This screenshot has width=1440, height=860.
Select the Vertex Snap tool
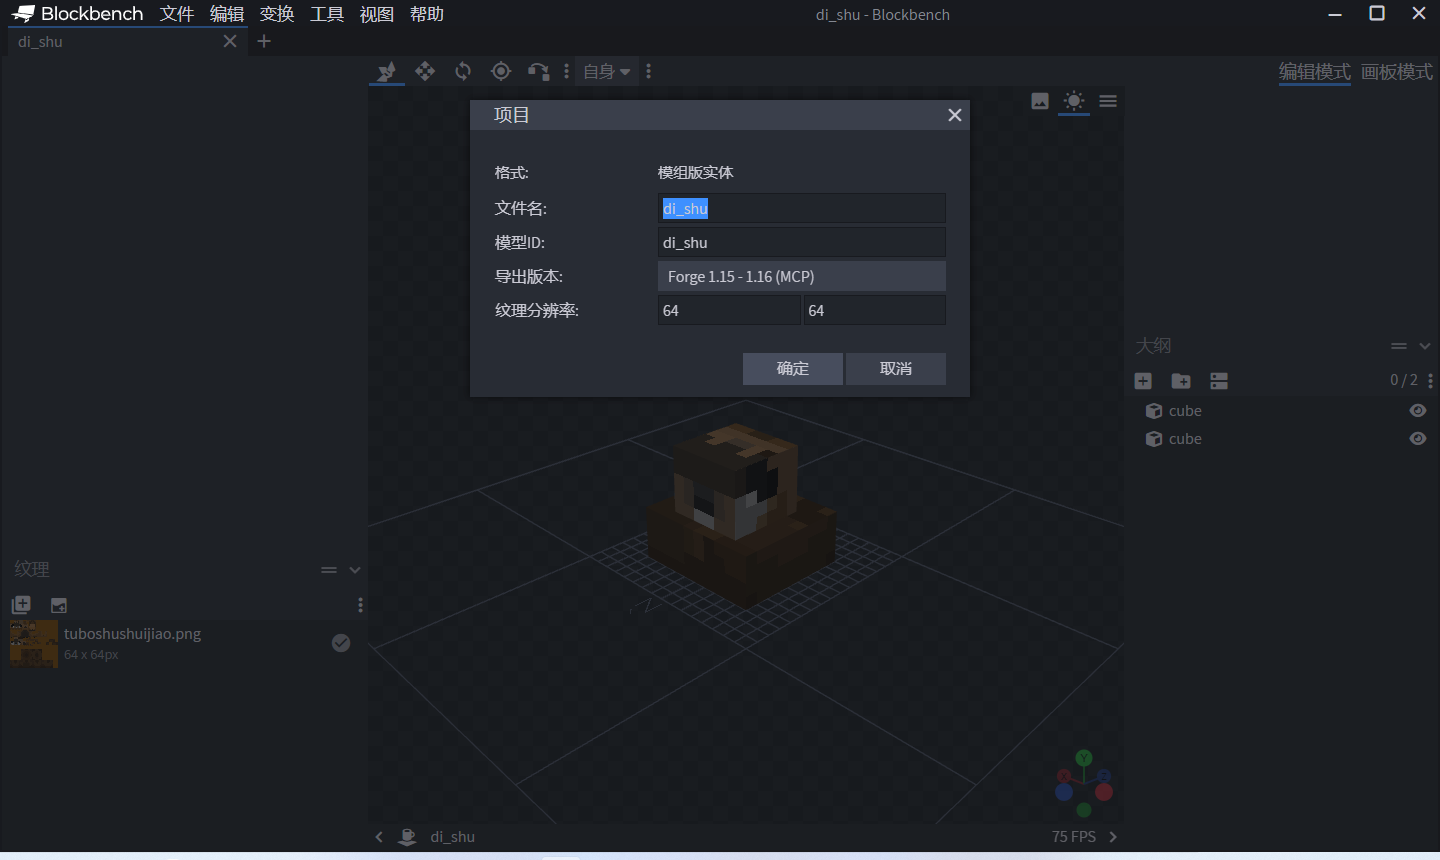[x=538, y=71]
